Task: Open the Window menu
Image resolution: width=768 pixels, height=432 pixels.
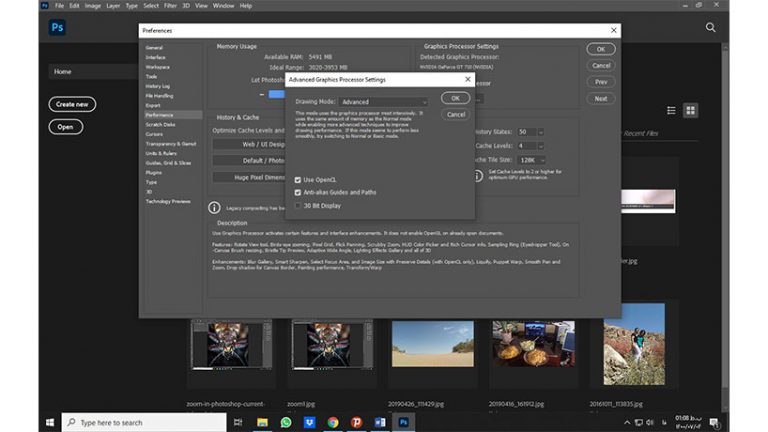Action: pos(223,6)
